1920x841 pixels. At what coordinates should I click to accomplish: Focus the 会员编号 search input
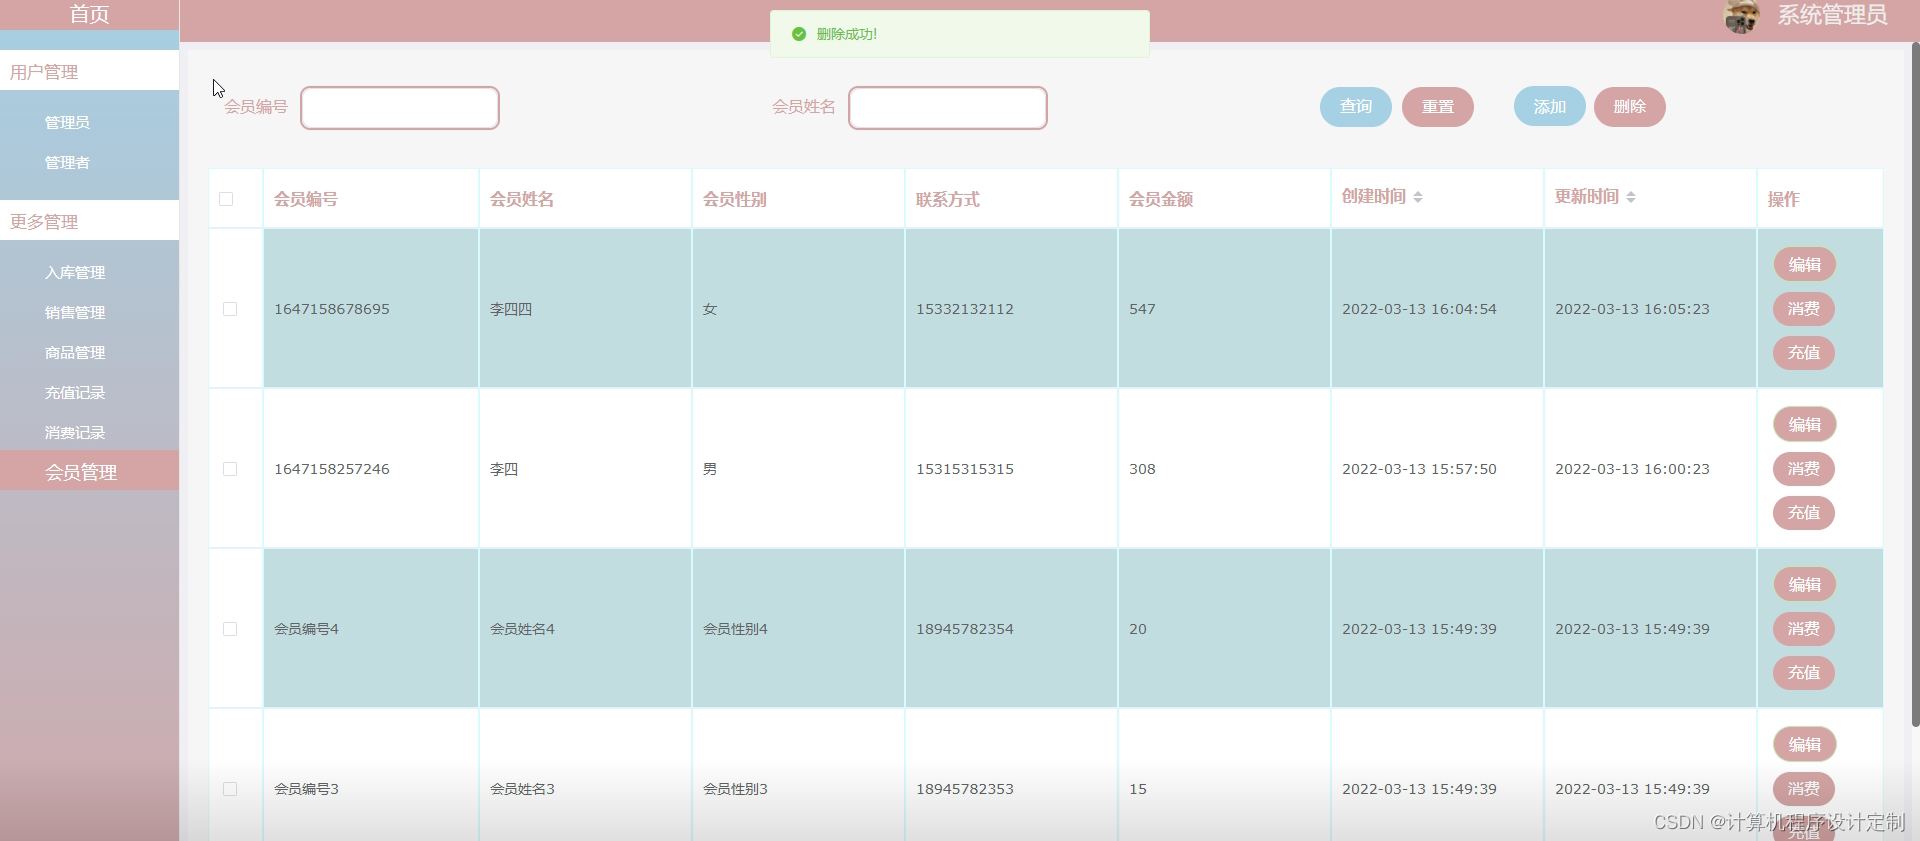[400, 108]
